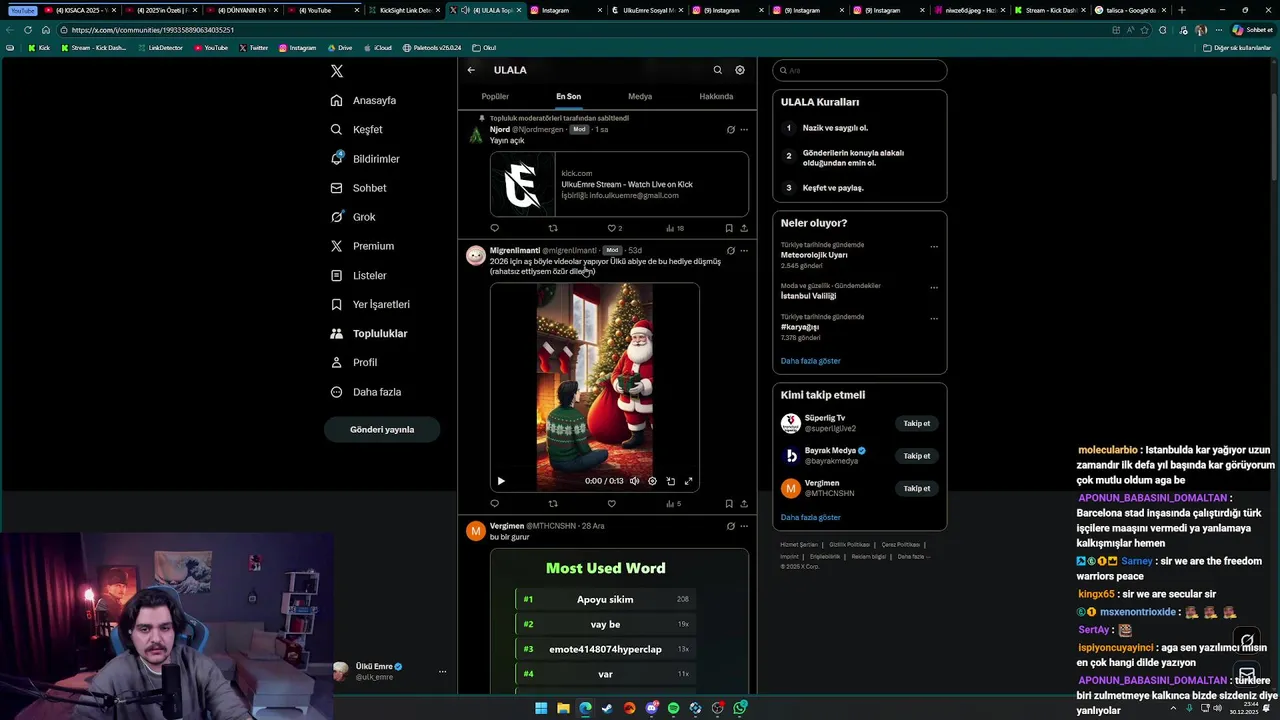This screenshot has width=1280, height=720.
Task: Open Keşfet search page
Action: [x=357, y=129]
